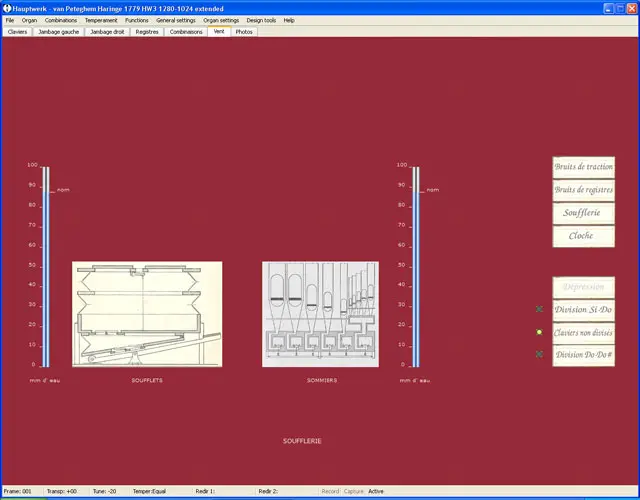Screen dimensions: 640x500
Task: Expand the General settings menu
Action: coord(176,20)
